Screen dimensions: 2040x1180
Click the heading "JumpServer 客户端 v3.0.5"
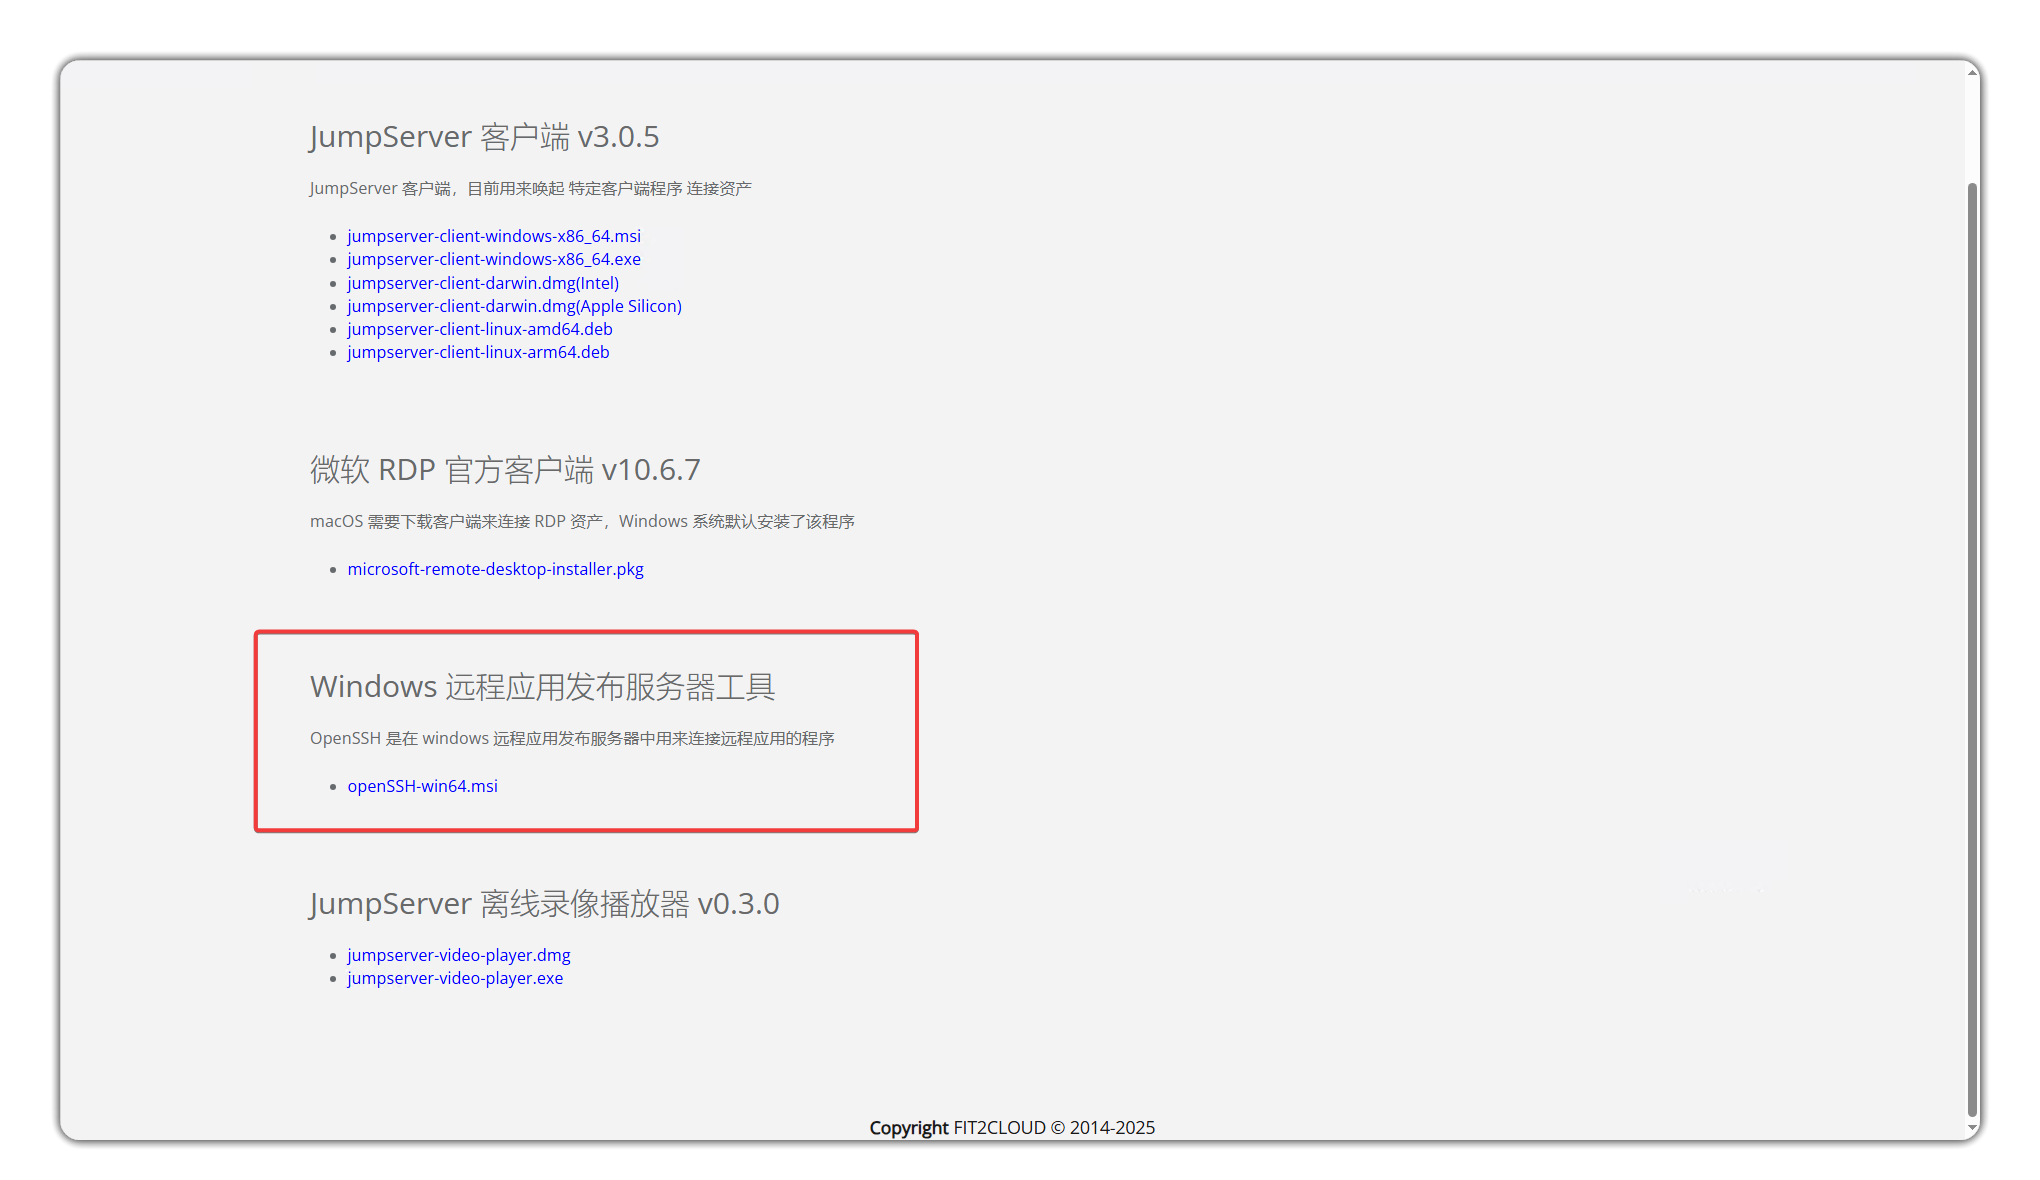coord(484,136)
